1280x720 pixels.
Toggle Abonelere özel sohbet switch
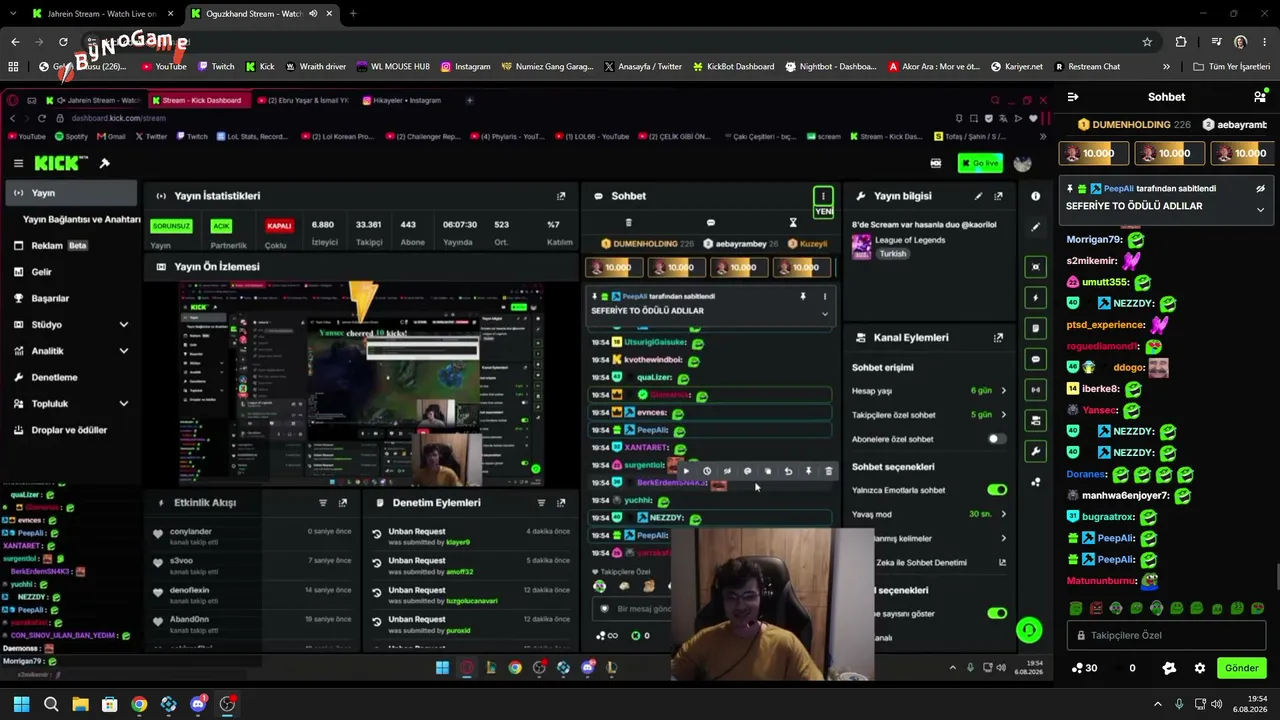pyautogui.click(x=996, y=439)
